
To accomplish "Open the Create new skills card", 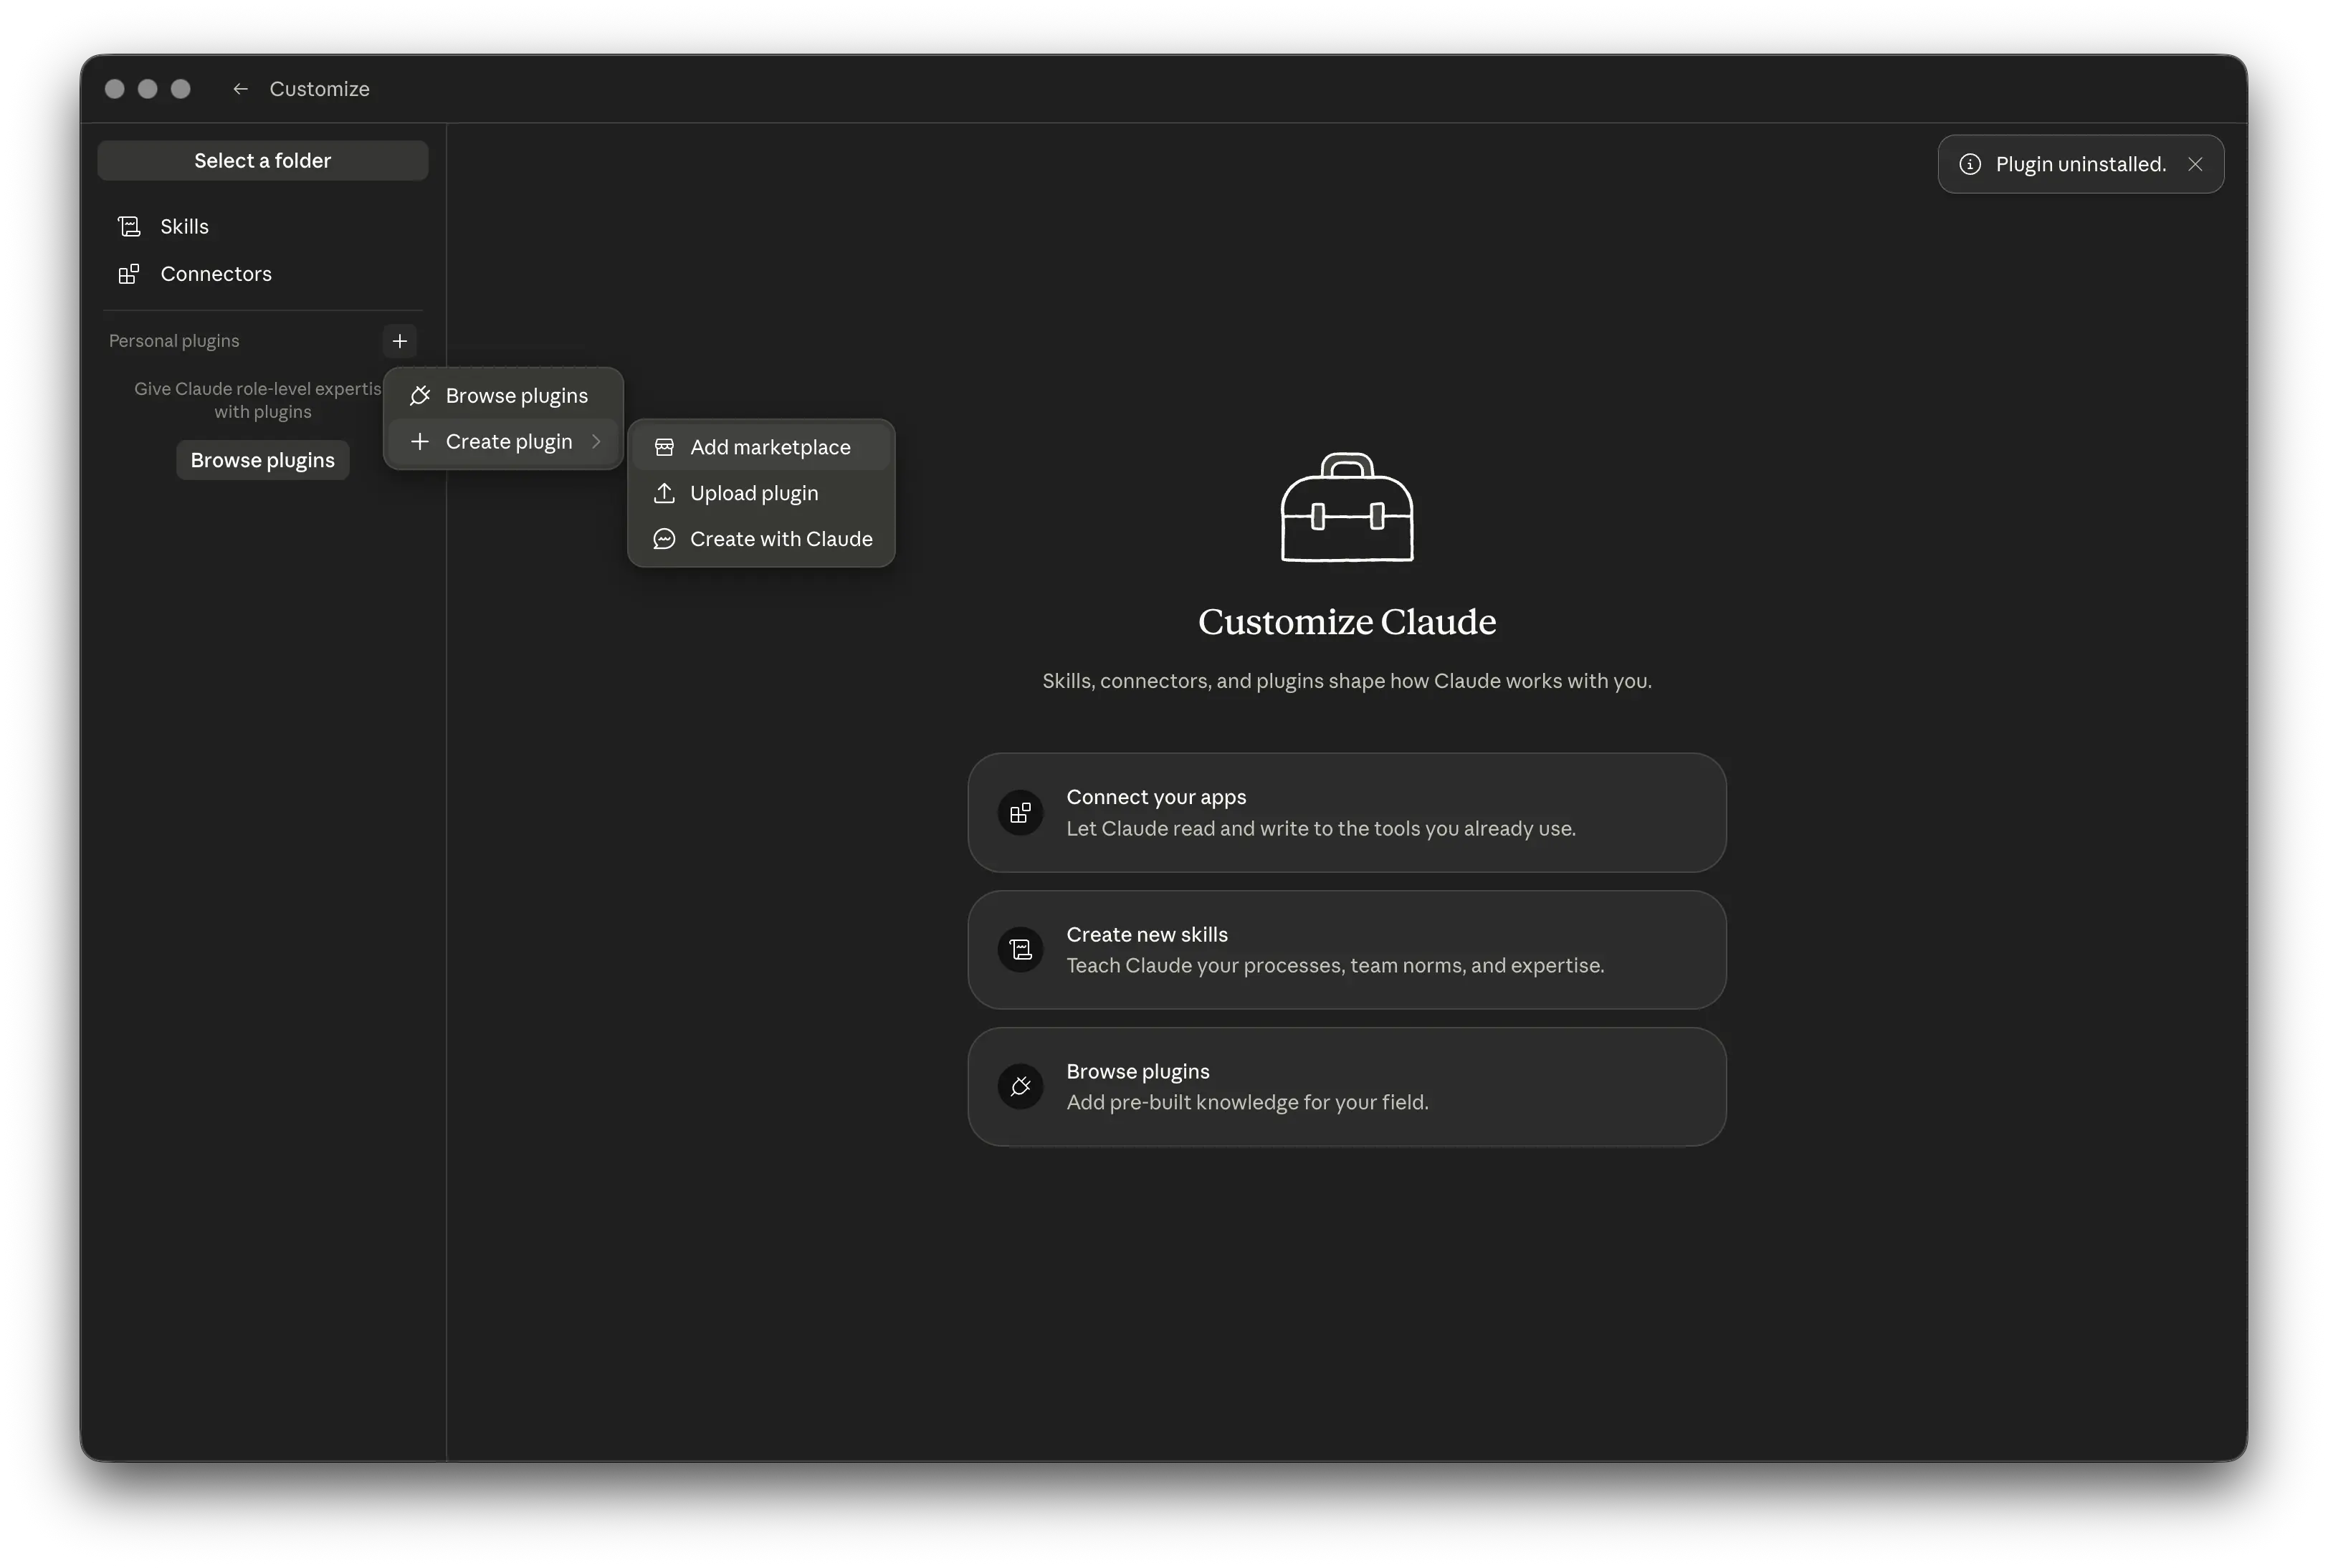I will pyautogui.click(x=1347, y=950).
